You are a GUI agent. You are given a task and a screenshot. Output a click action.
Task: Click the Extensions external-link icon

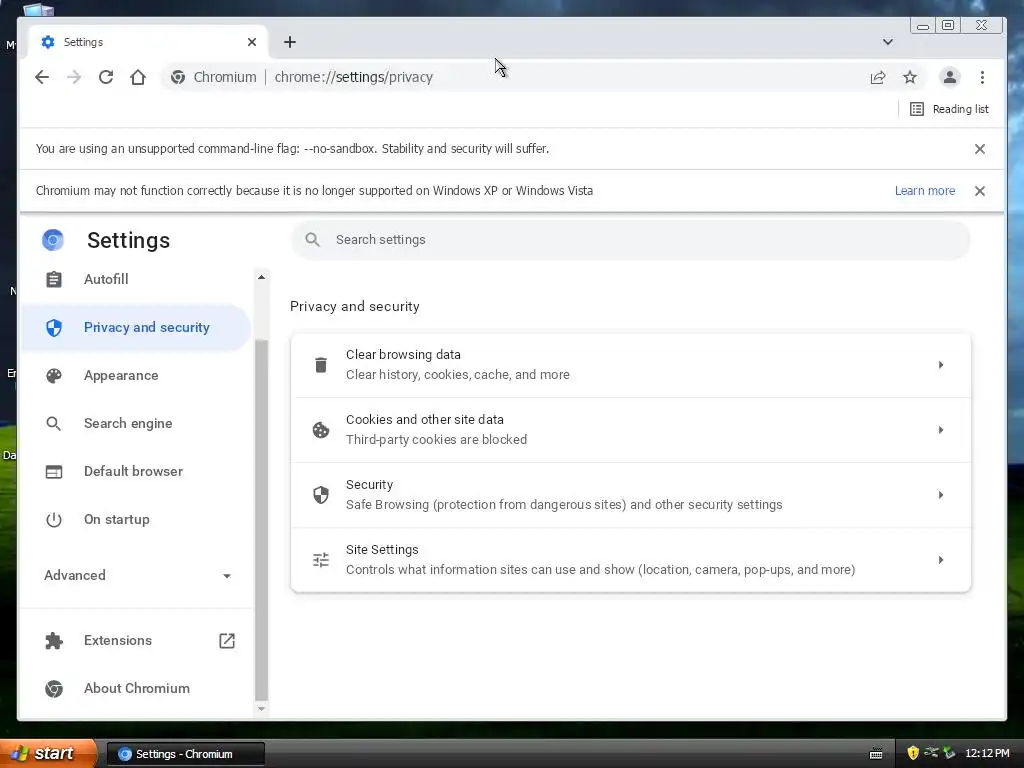point(227,641)
